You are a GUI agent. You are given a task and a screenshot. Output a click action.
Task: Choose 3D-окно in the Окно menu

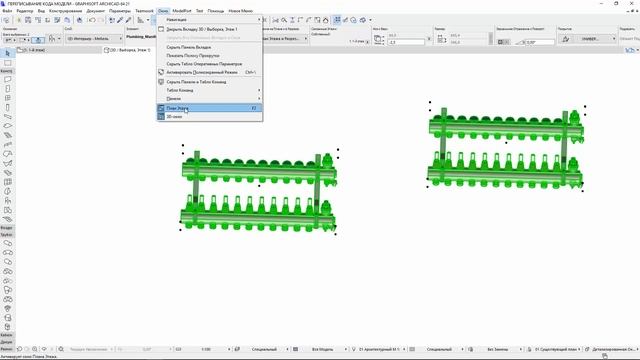click(x=209, y=117)
